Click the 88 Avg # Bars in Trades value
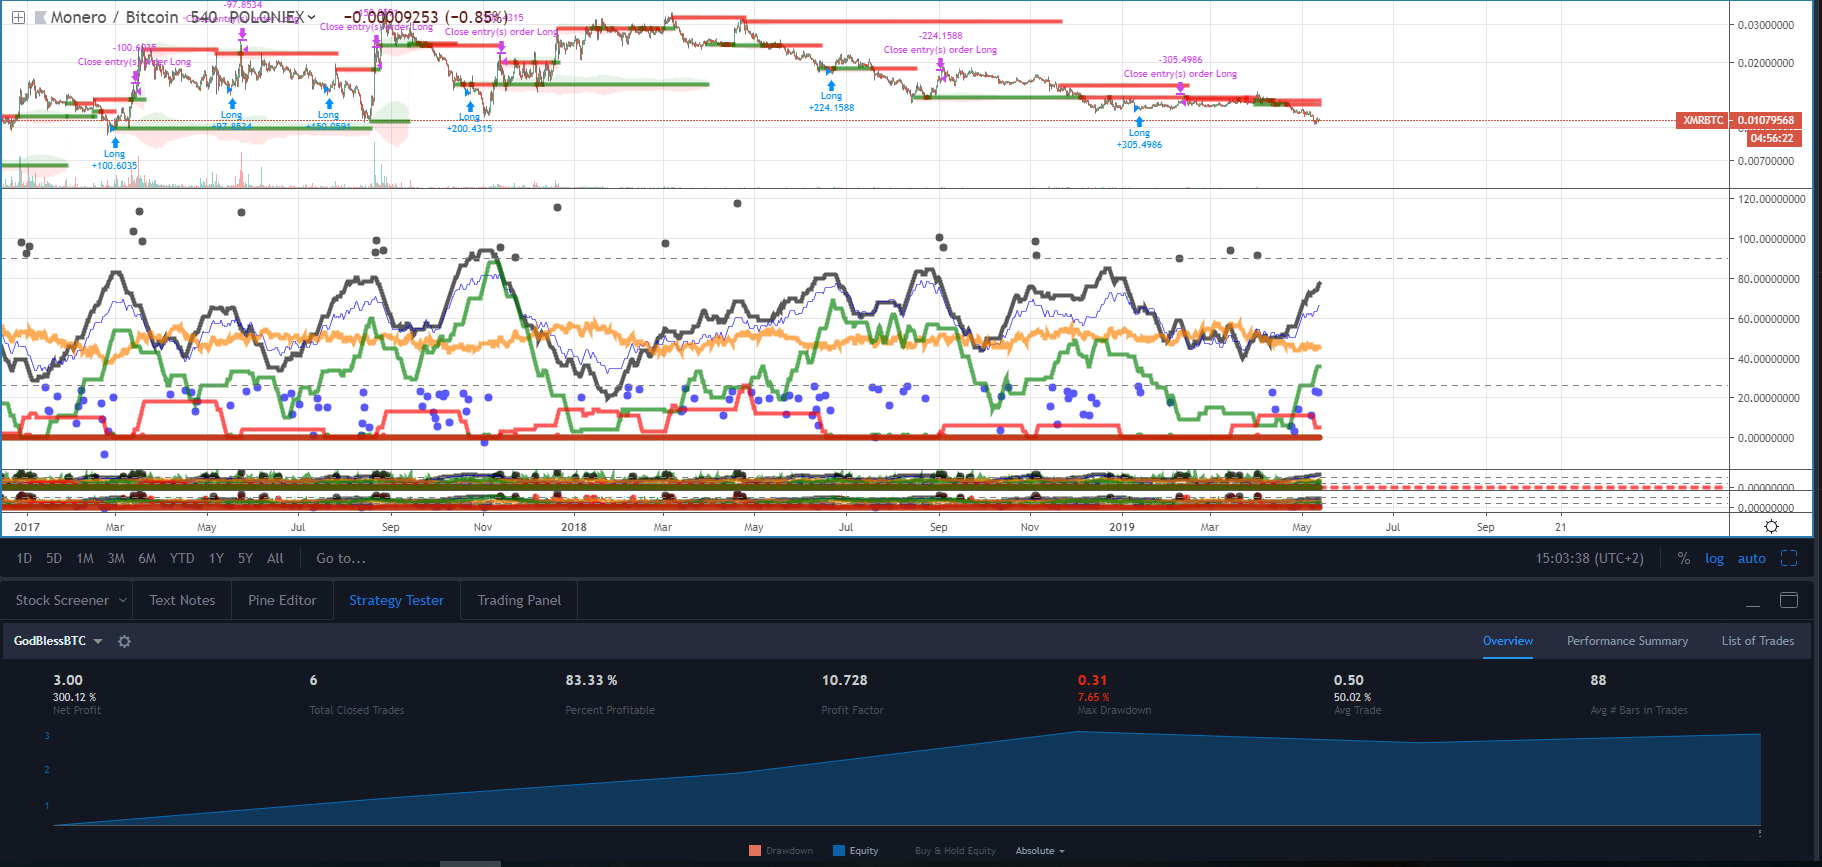This screenshot has width=1822, height=867. [x=1598, y=680]
